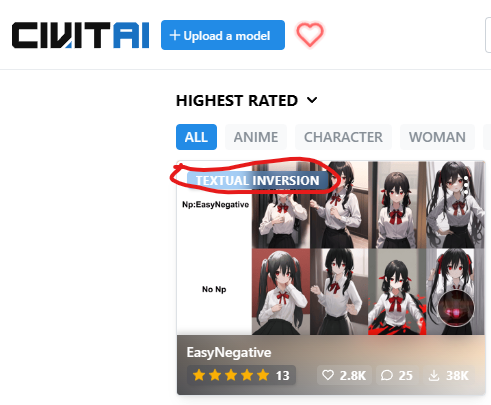Click the creator avatar on the card

click(x=455, y=308)
